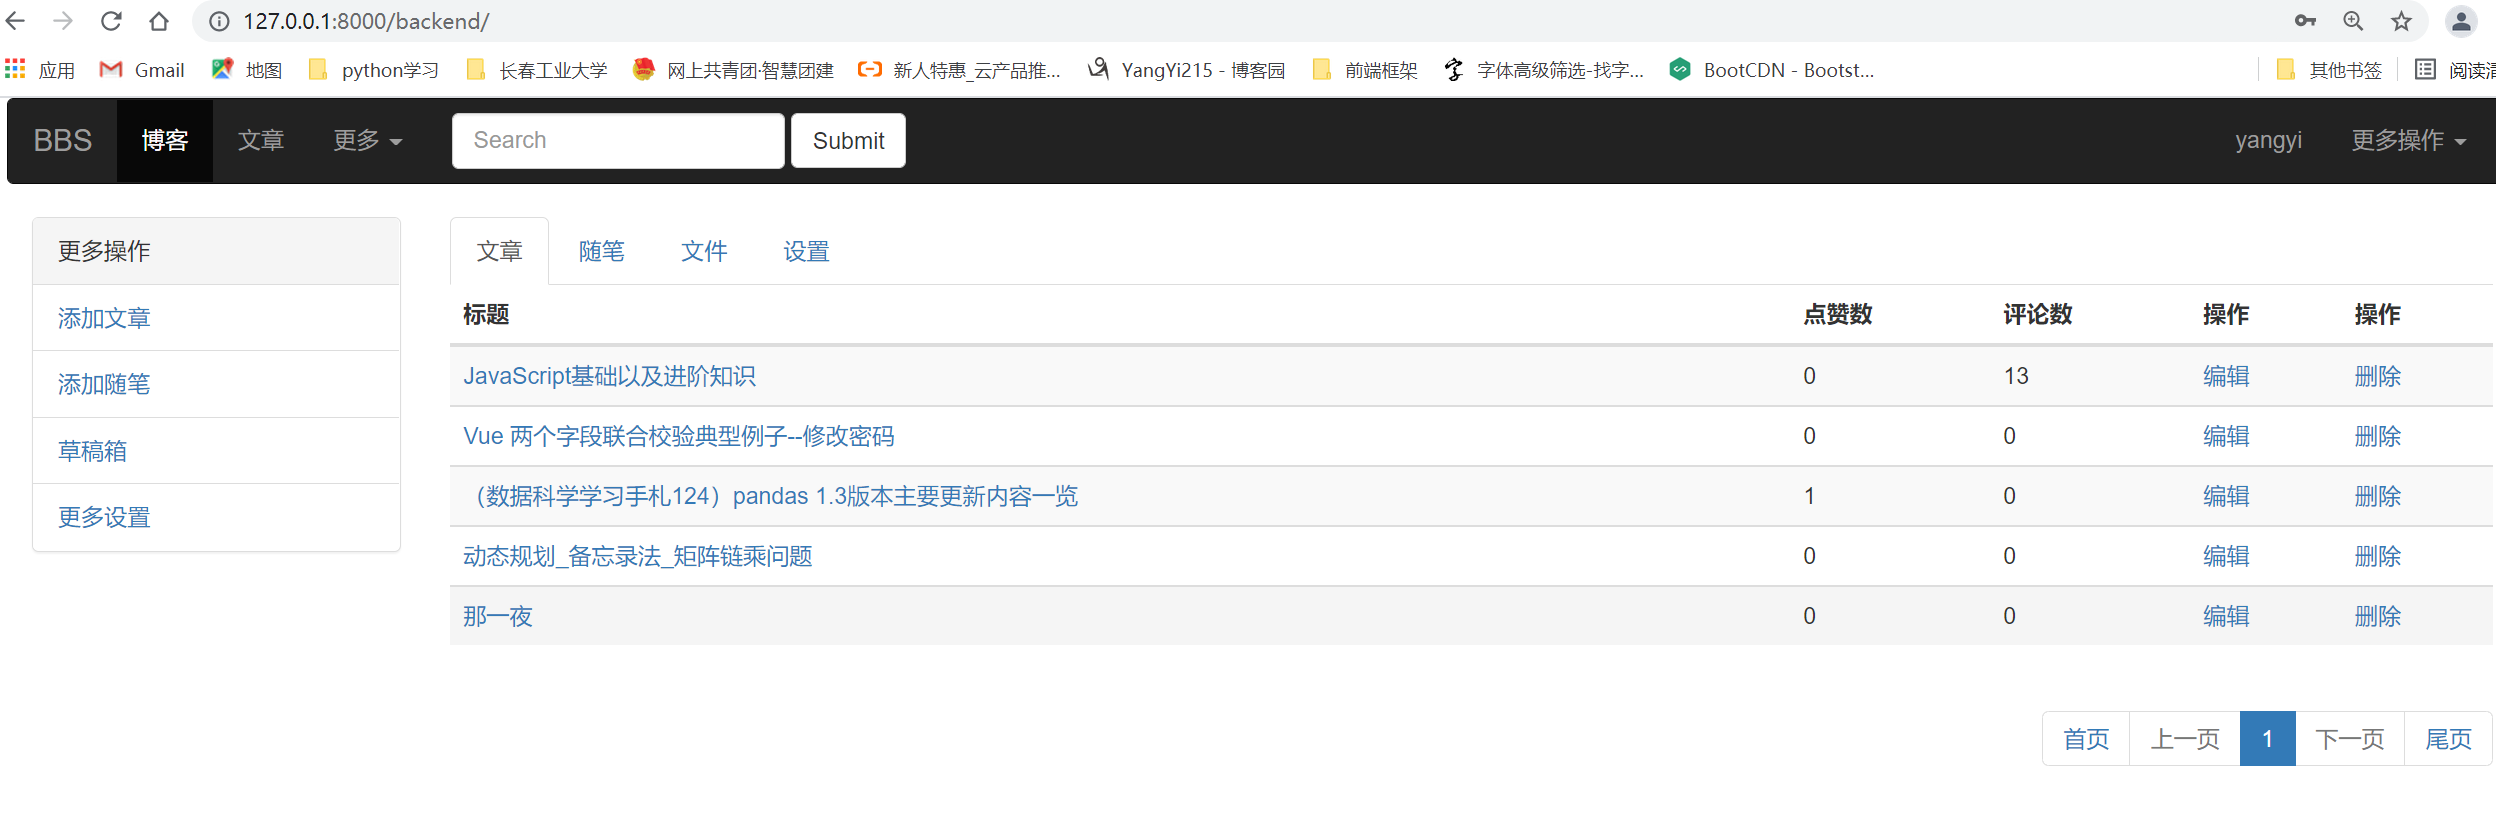This screenshot has height=820, width=2496.
Task: Open 字体高级筛选-找字 bookmark
Action: 1544,70
